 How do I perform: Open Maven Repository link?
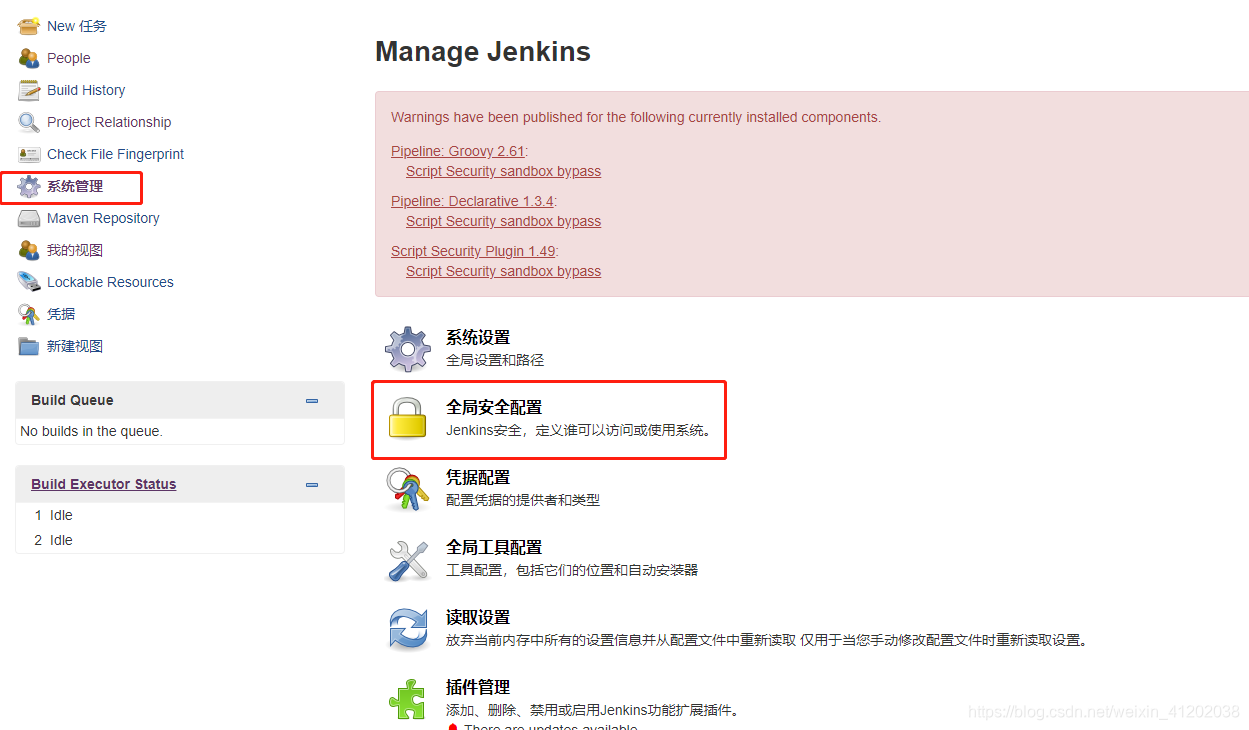(103, 218)
